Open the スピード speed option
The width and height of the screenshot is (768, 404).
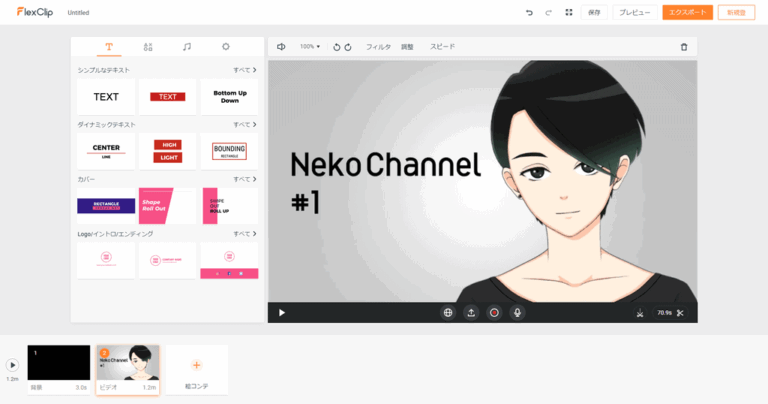coord(442,47)
